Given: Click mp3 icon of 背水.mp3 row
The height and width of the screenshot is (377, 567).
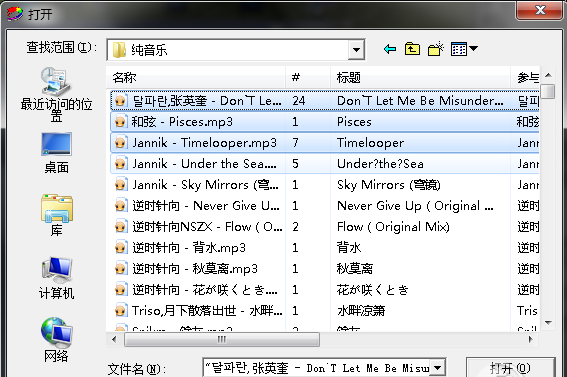Looking at the screenshot, I should point(121,248).
